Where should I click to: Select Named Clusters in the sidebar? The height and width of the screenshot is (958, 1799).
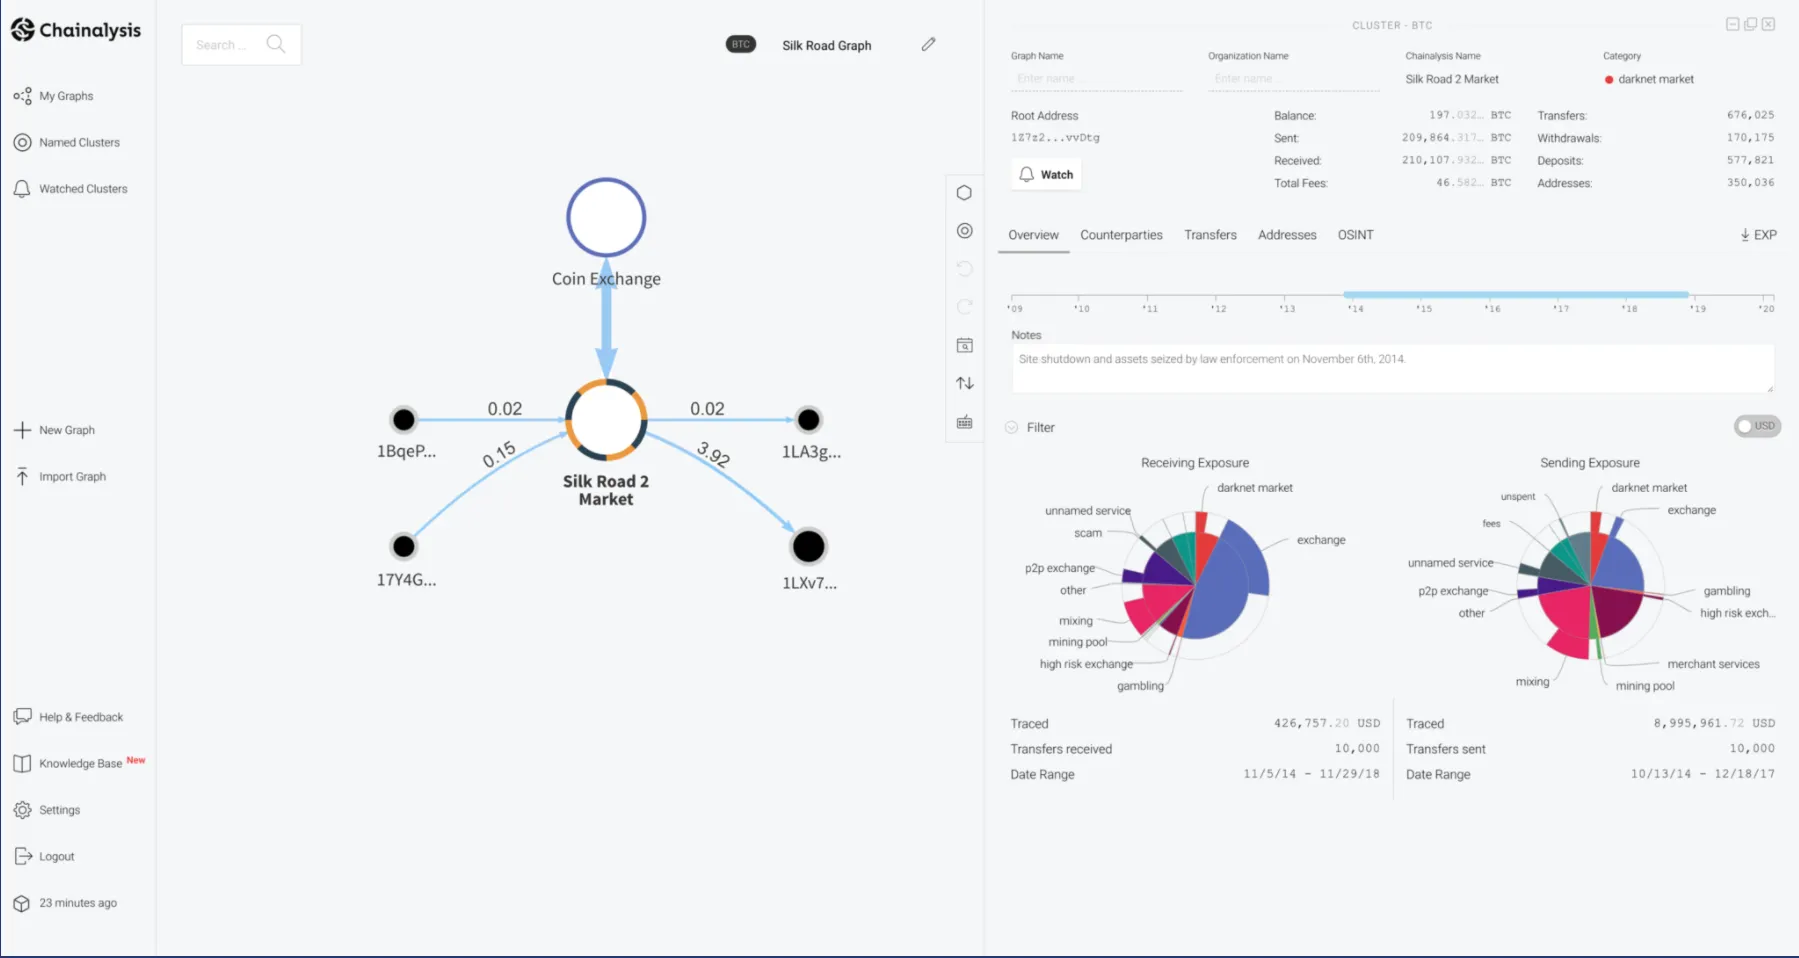pos(79,142)
